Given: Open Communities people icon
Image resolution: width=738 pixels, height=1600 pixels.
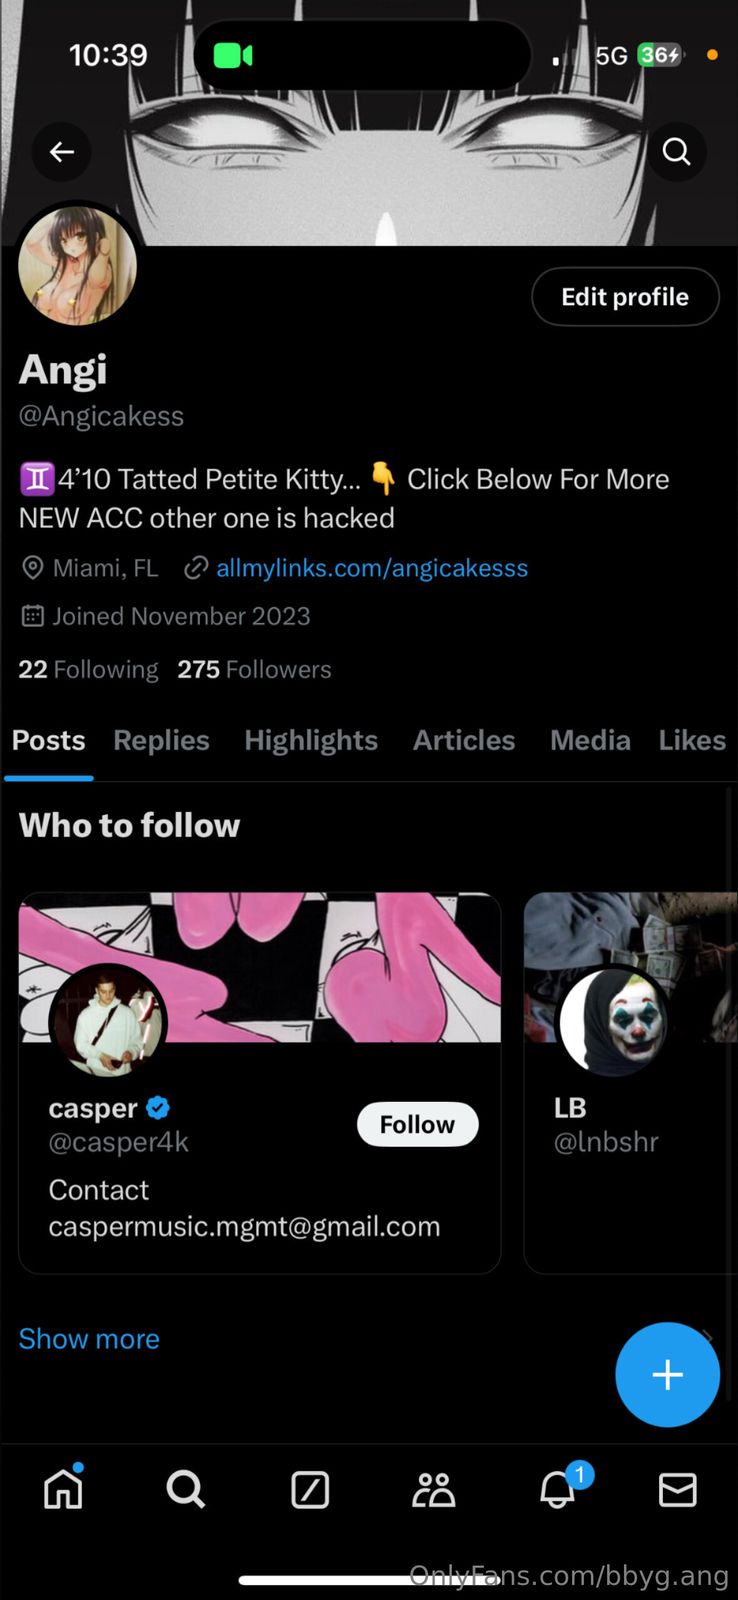Looking at the screenshot, I should tap(433, 1489).
